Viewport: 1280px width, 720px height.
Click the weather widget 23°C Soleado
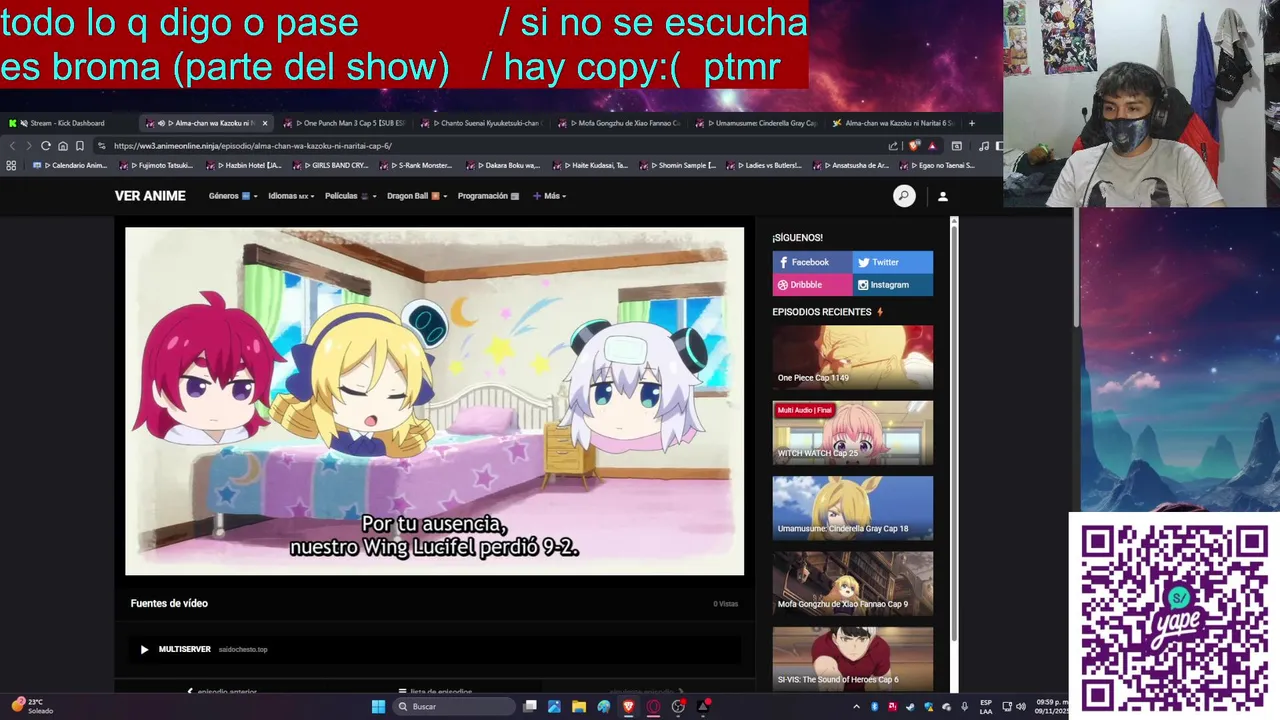pos(30,706)
